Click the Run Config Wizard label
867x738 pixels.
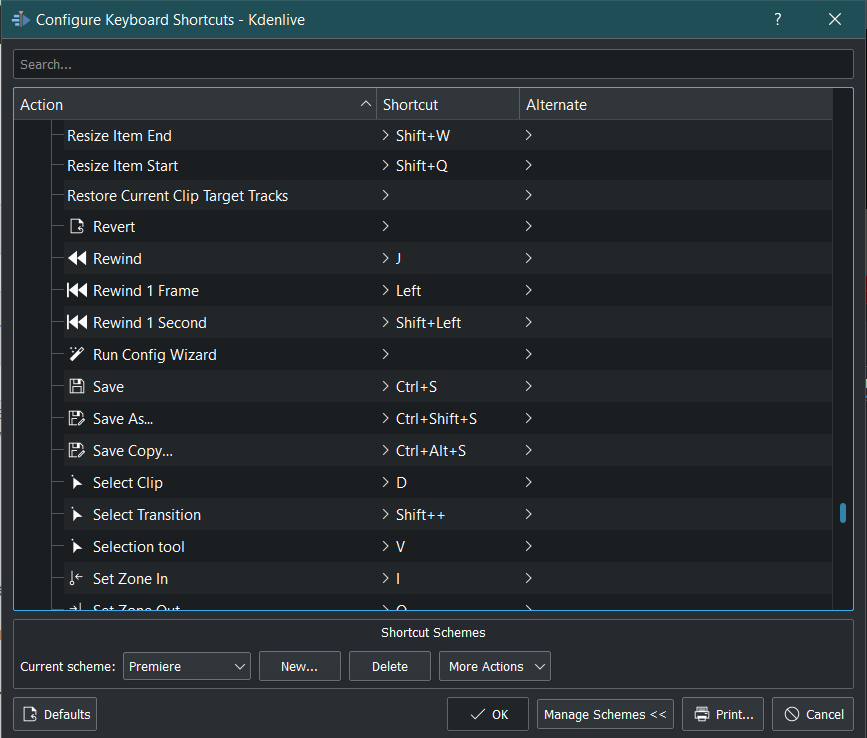[155, 355]
